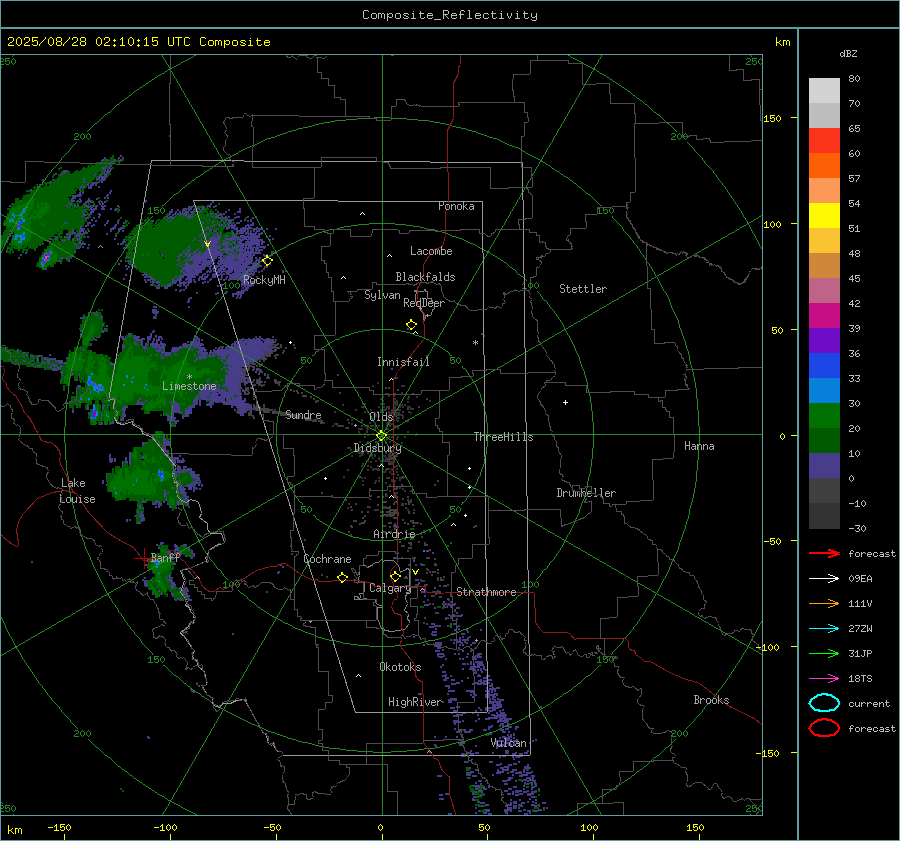
Task: Click the HighRiver city label
Action: click(415, 702)
